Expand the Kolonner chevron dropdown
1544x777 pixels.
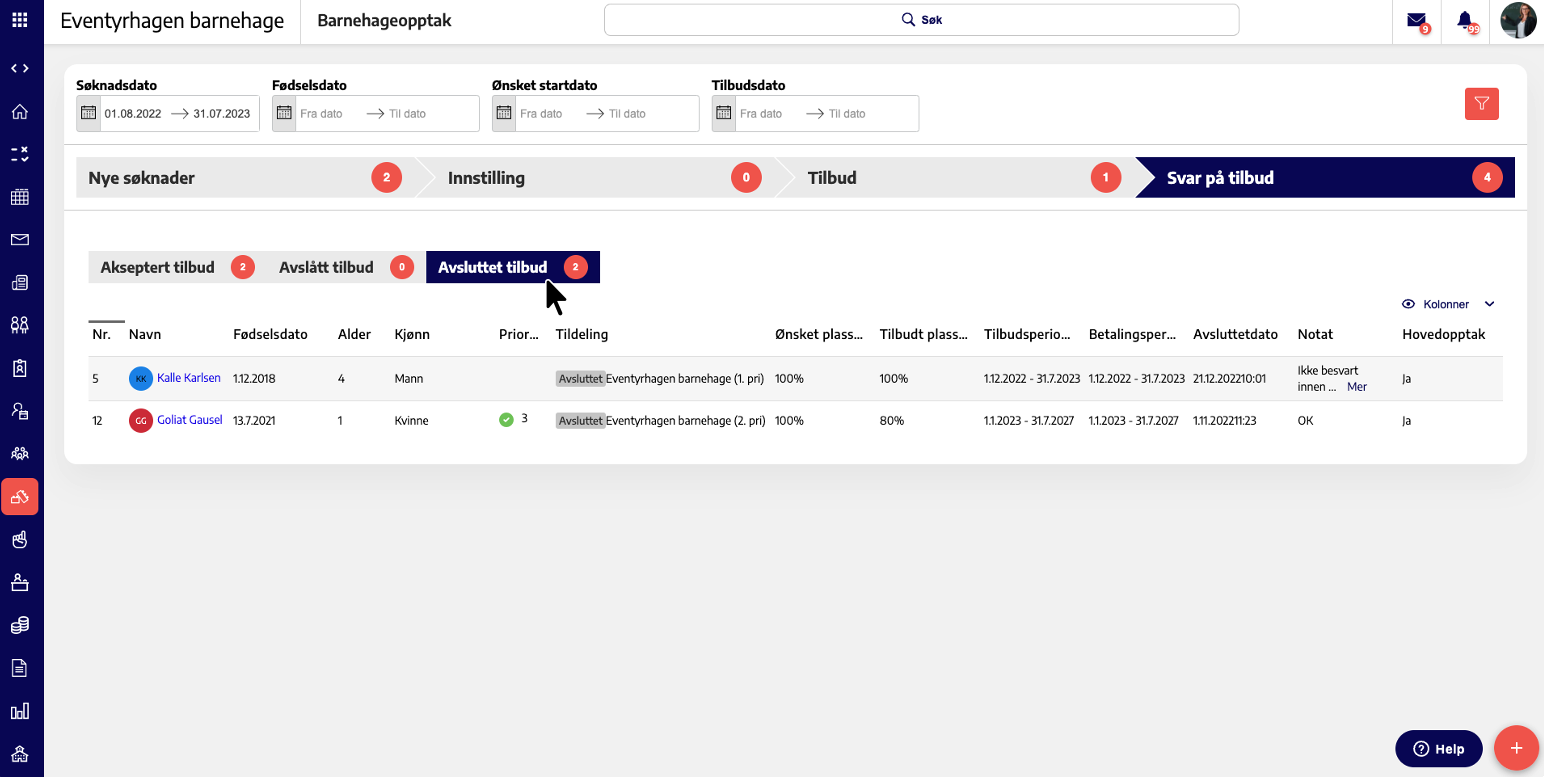(x=1489, y=304)
